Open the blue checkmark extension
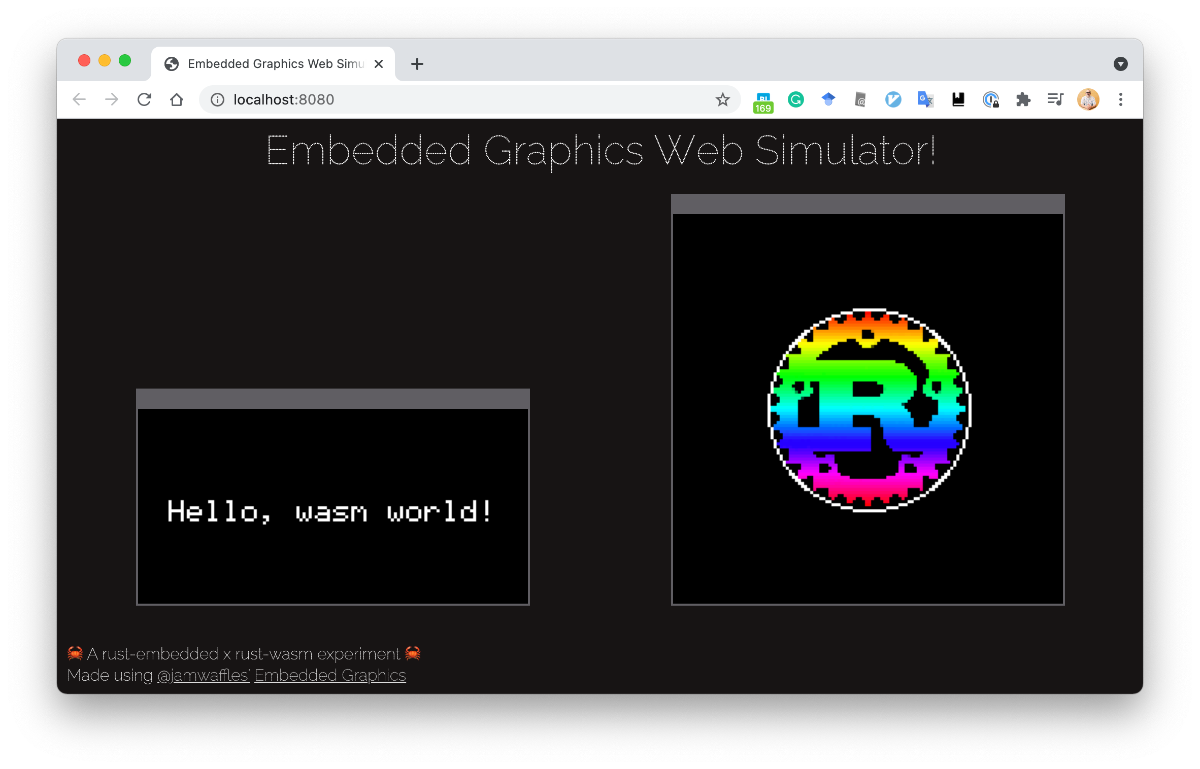Image resolution: width=1200 pixels, height=769 pixels. coord(893,100)
